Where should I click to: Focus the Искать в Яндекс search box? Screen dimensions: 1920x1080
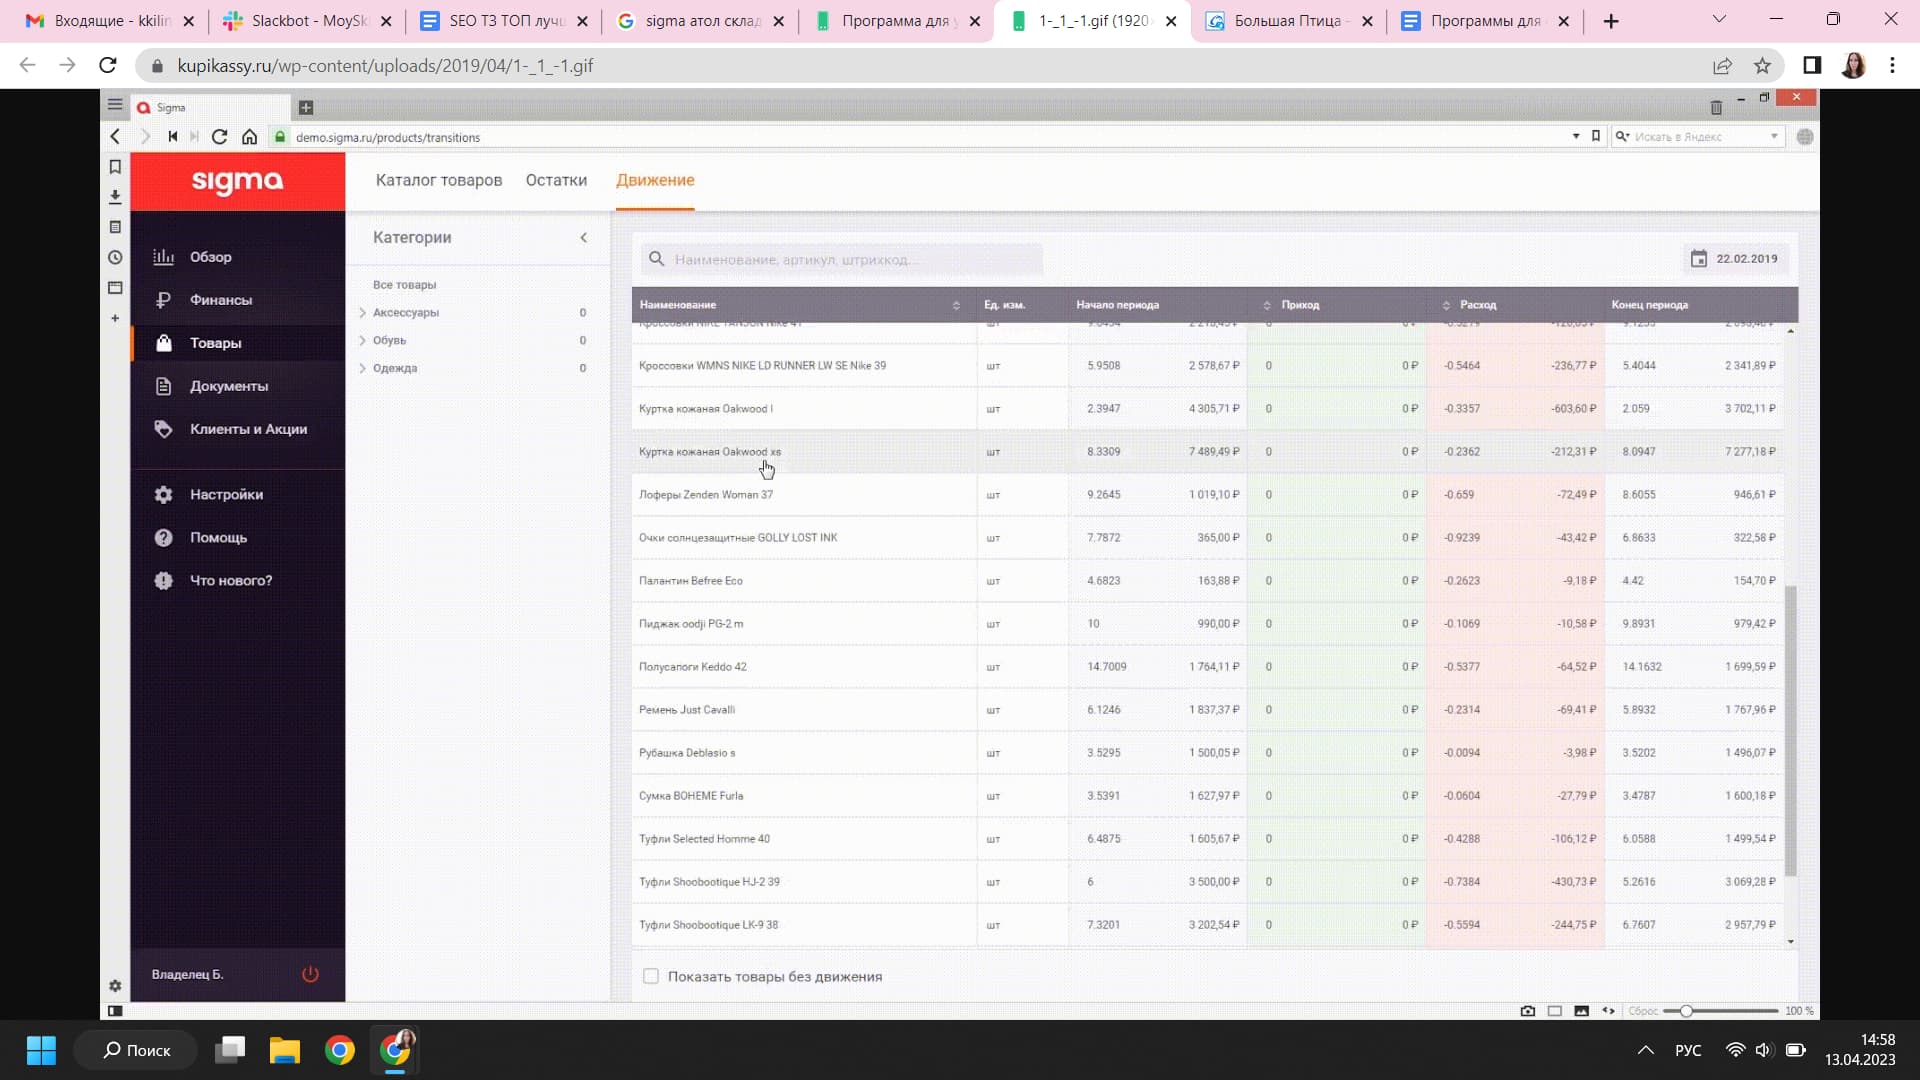(1698, 136)
